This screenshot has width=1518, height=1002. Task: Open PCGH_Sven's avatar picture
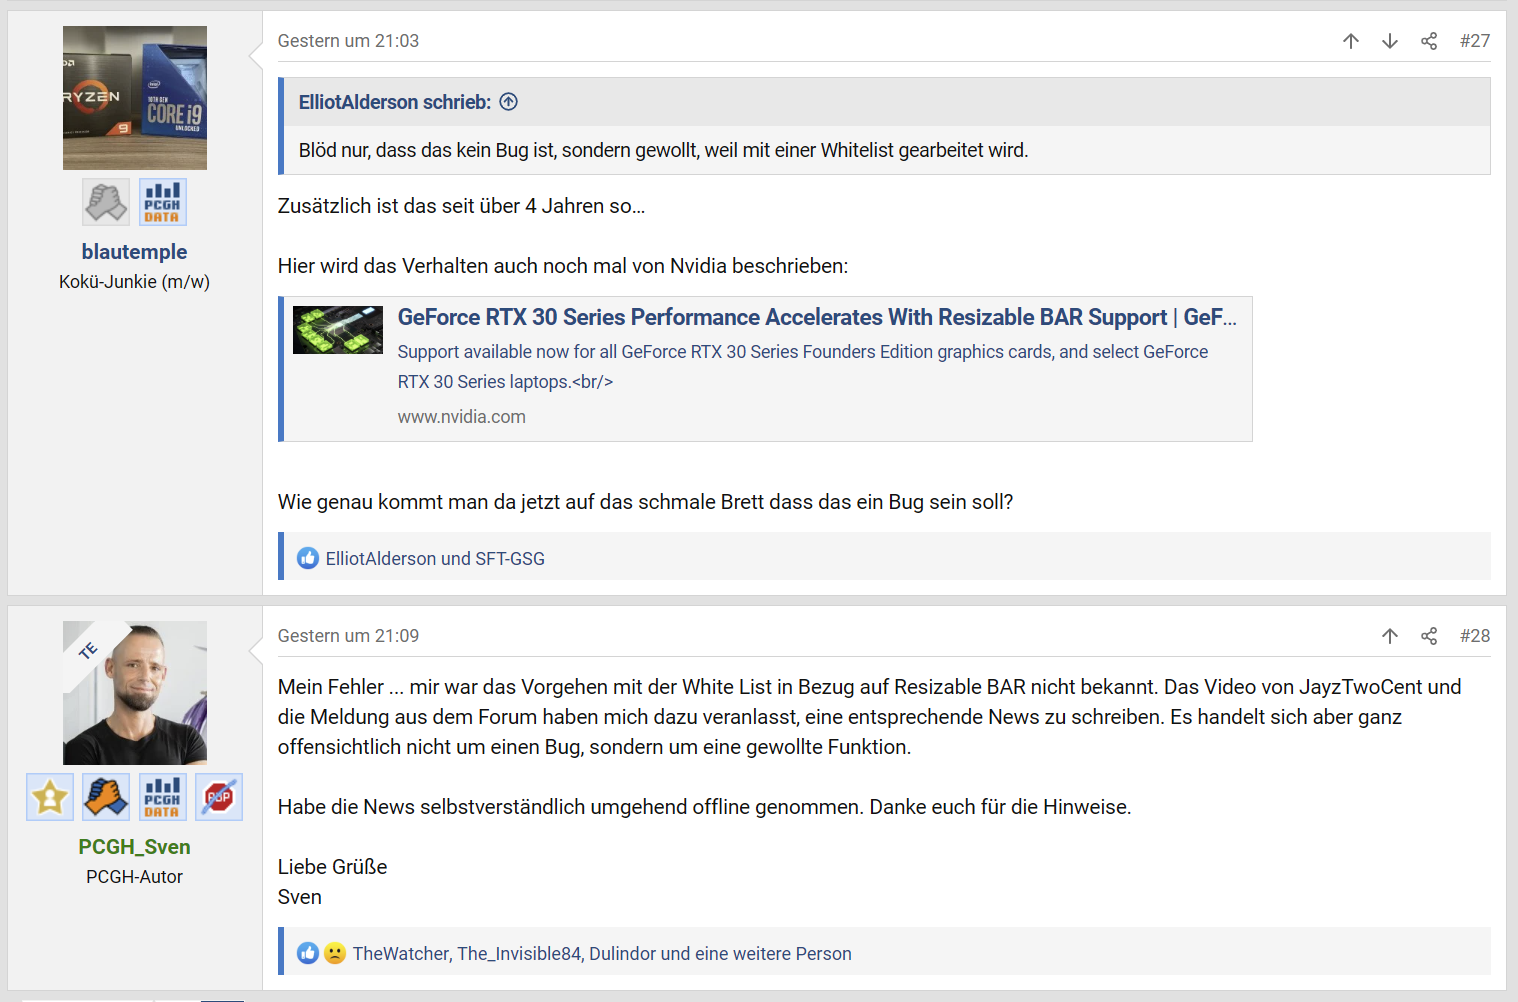click(x=135, y=693)
